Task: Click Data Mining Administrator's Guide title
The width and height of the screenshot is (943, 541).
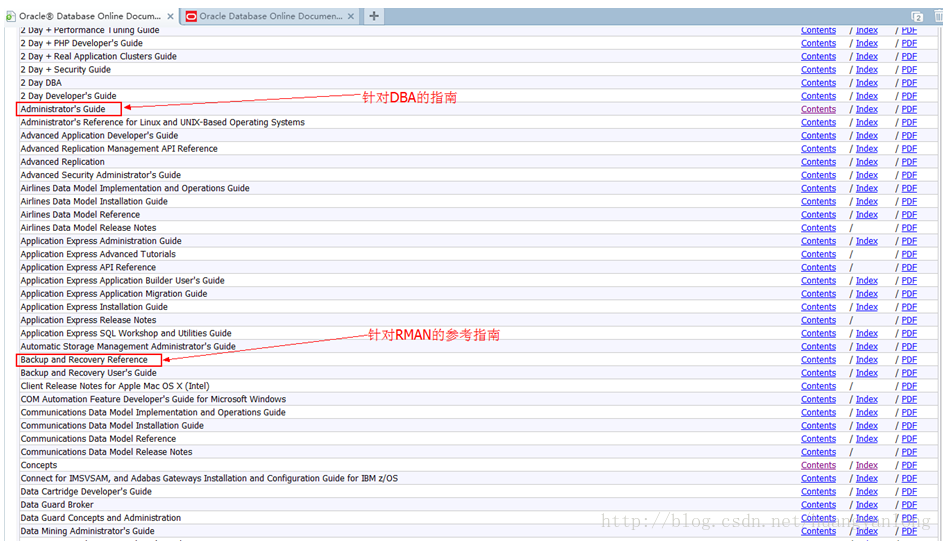Action: click(x=87, y=531)
